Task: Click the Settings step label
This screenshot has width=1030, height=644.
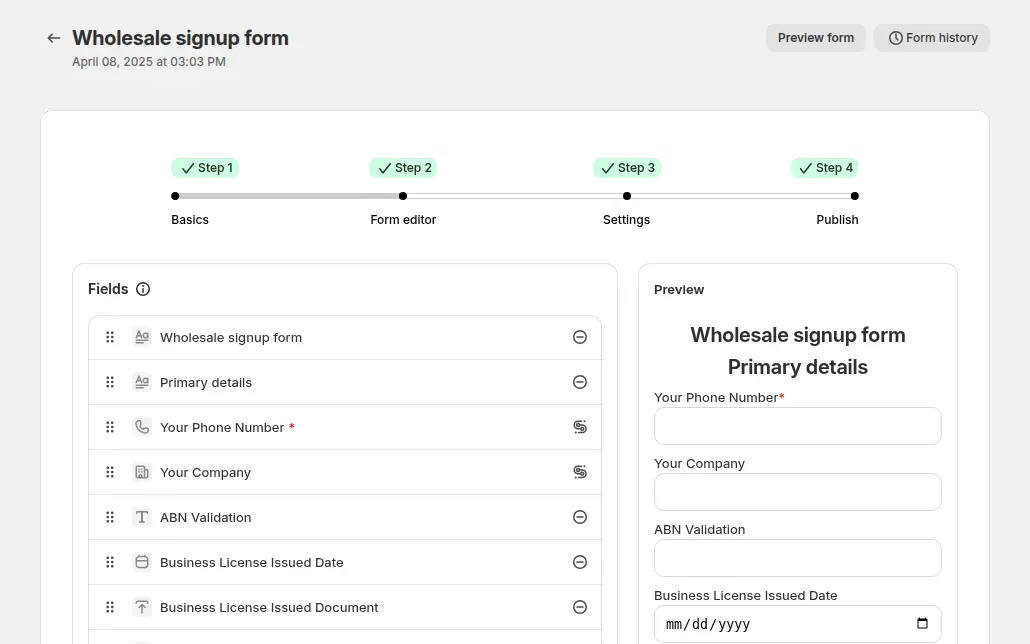Action: coord(627,220)
